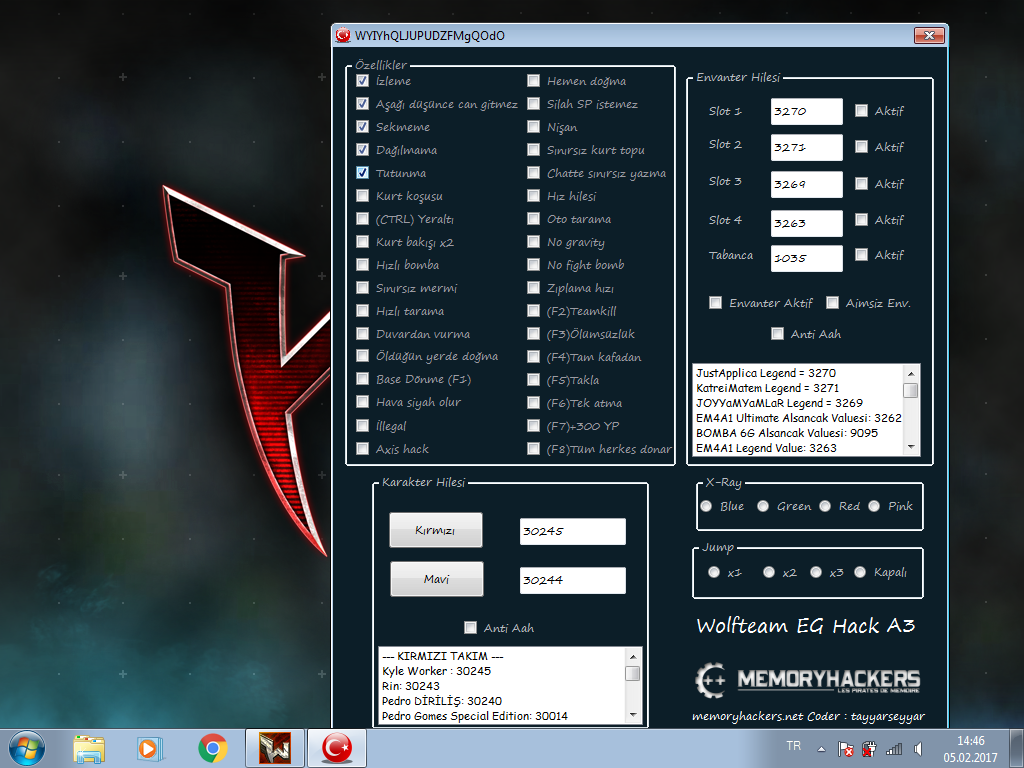Uncheck the Tutunma checkbox
1024x768 pixels.
tap(362, 173)
